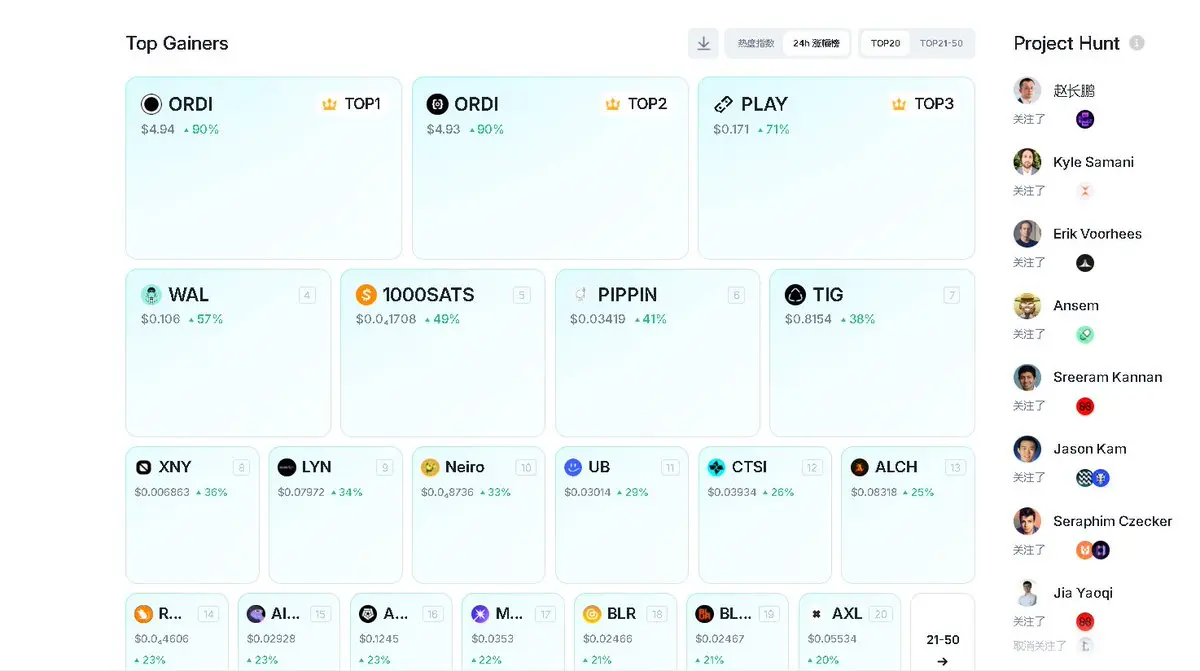Image resolution: width=1200 pixels, height=671 pixels.
Task: Click 取消关注了 label under Jia Yaoqi
Action: coord(1040,646)
